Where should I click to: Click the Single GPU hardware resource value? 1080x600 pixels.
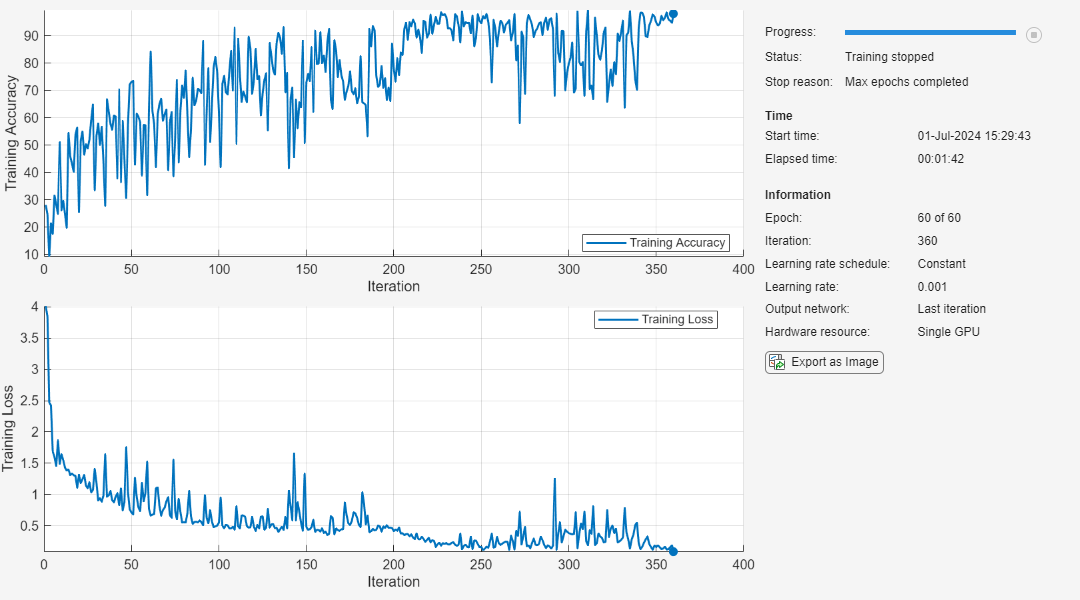pos(948,332)
